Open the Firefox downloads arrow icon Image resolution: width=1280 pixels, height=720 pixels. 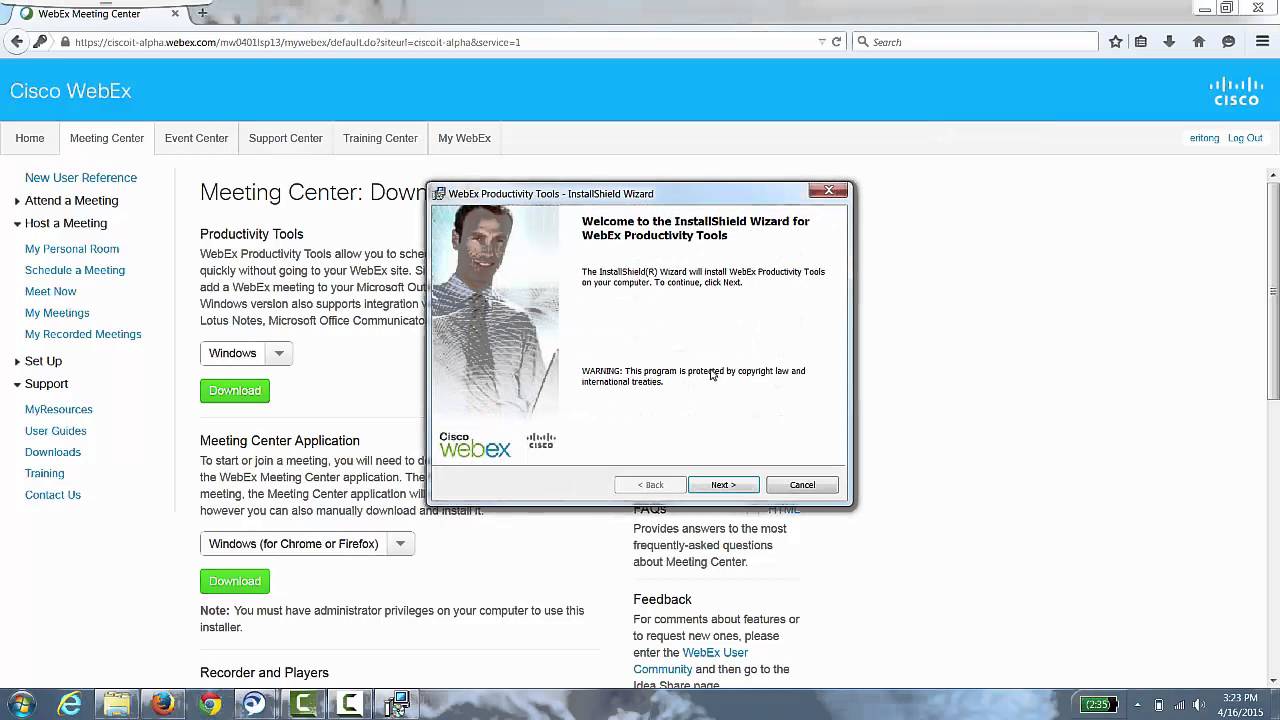pos(1169,41)
